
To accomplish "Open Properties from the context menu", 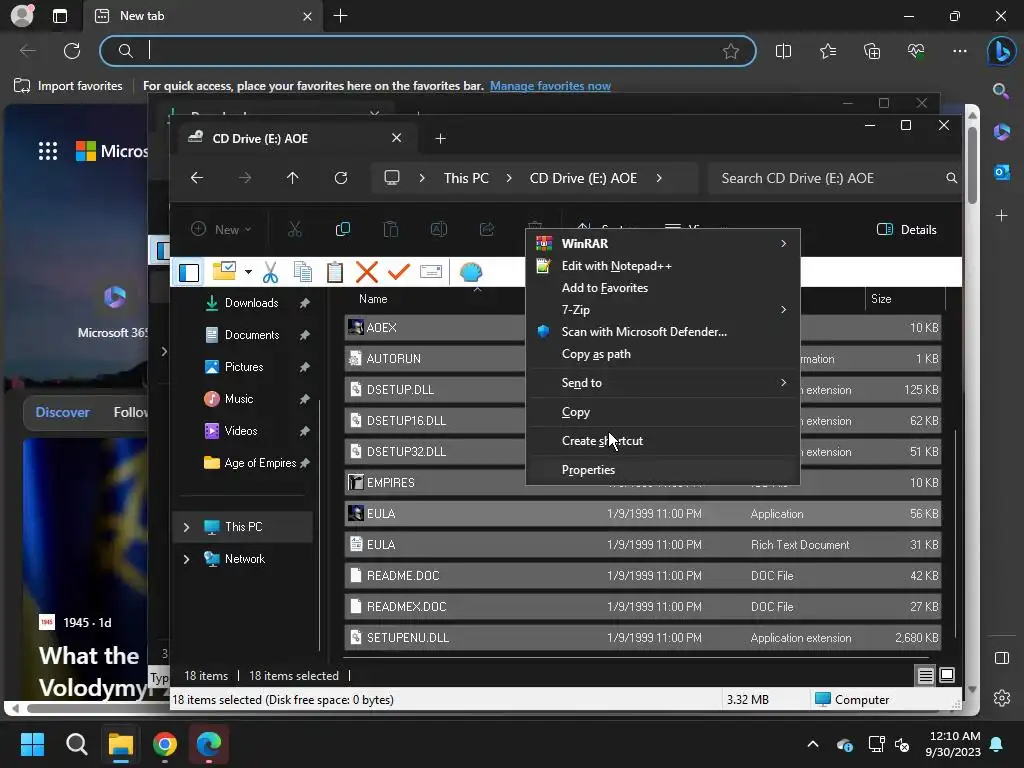I will click(663, 470).
